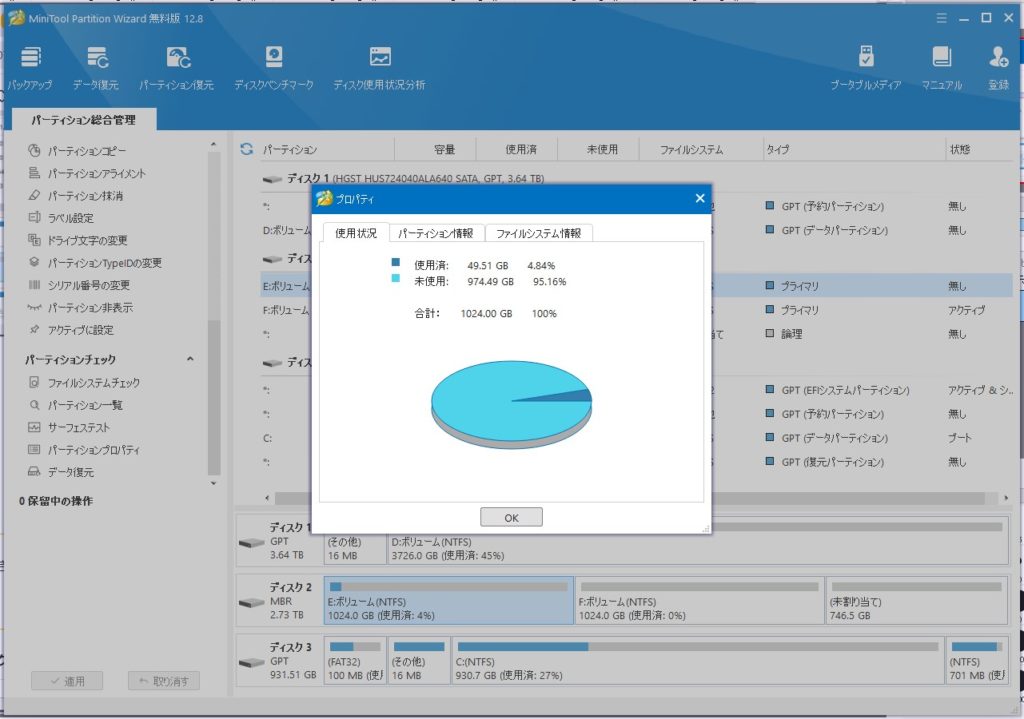The image size is (1024, 719).
Task: Click the sidebar scroll down arrow
Action: tap(213, 484)
